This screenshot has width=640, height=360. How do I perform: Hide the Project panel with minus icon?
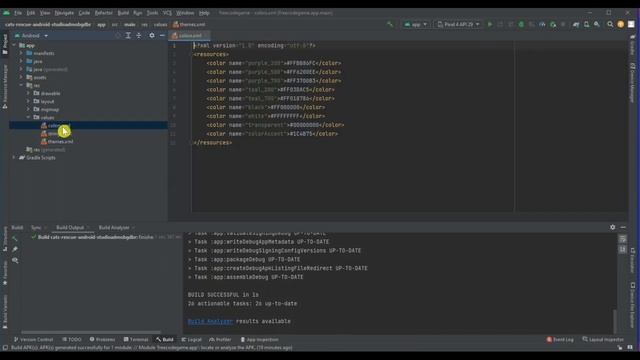pyautogui.click(x=162, y=36)
